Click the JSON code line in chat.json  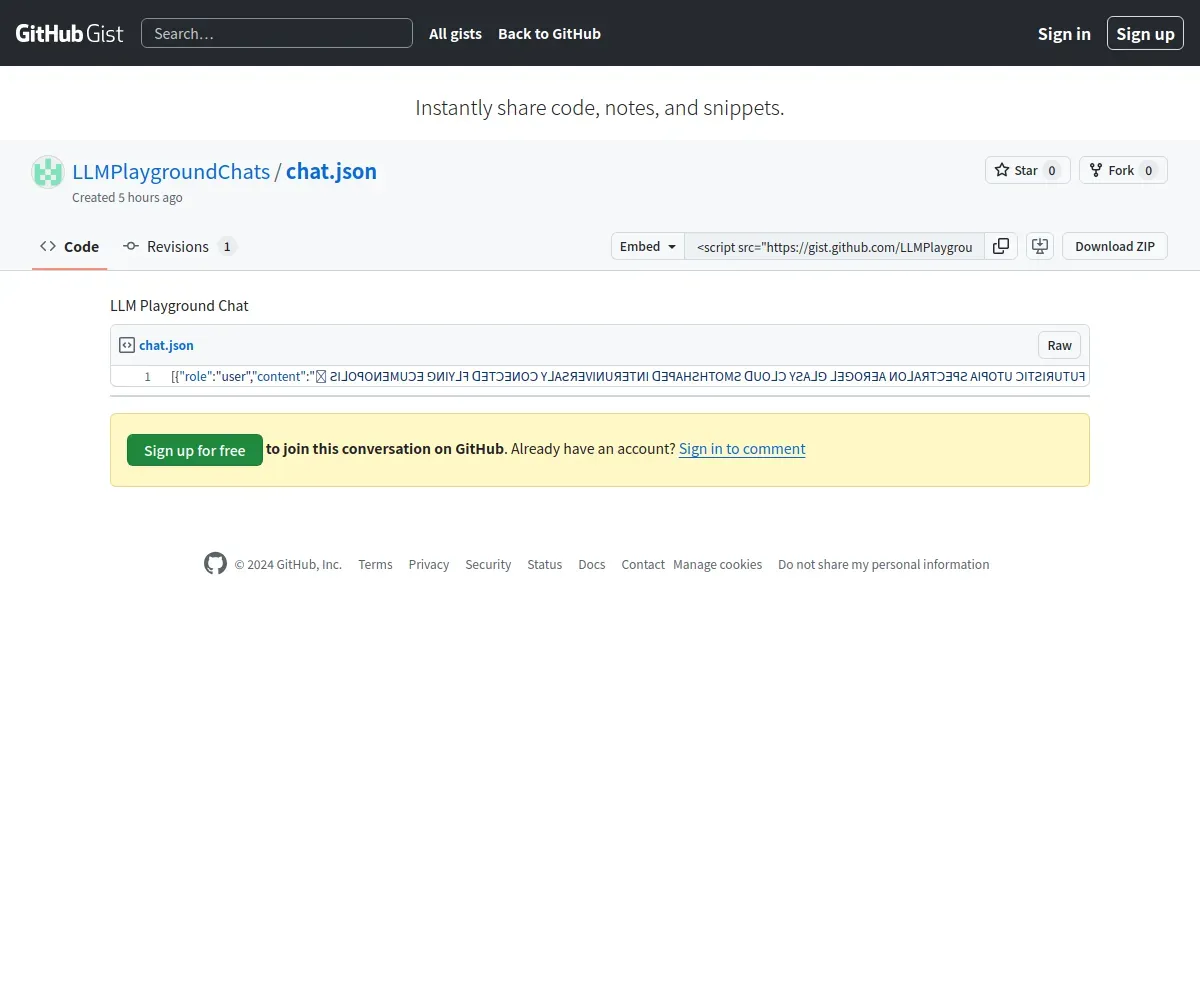(628, 376)
